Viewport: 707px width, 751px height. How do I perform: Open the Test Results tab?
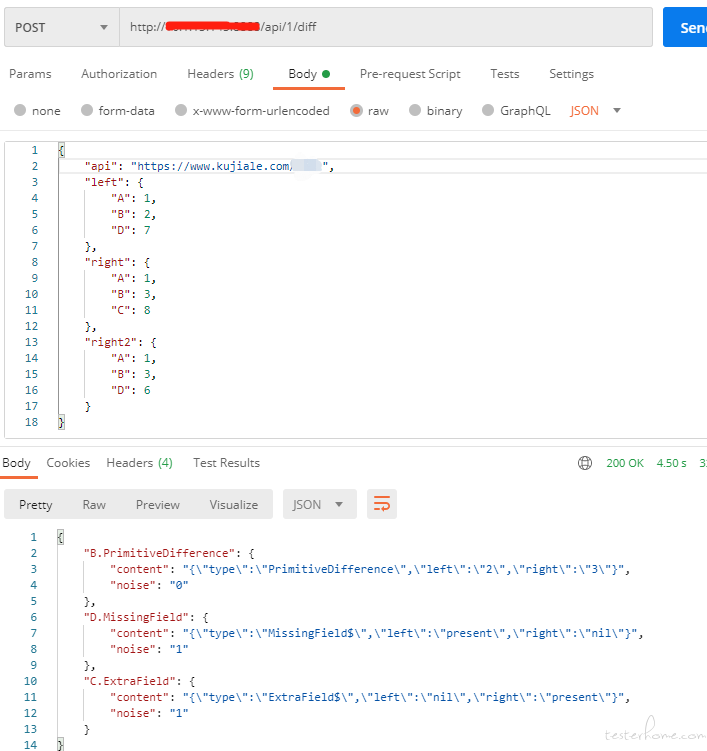point(227,463)
